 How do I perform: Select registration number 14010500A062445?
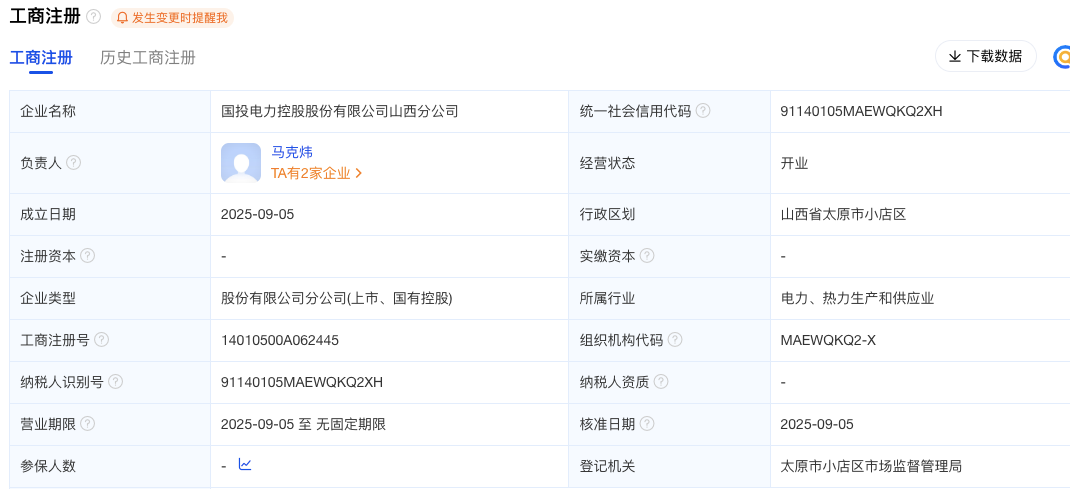tap(280, 340)
